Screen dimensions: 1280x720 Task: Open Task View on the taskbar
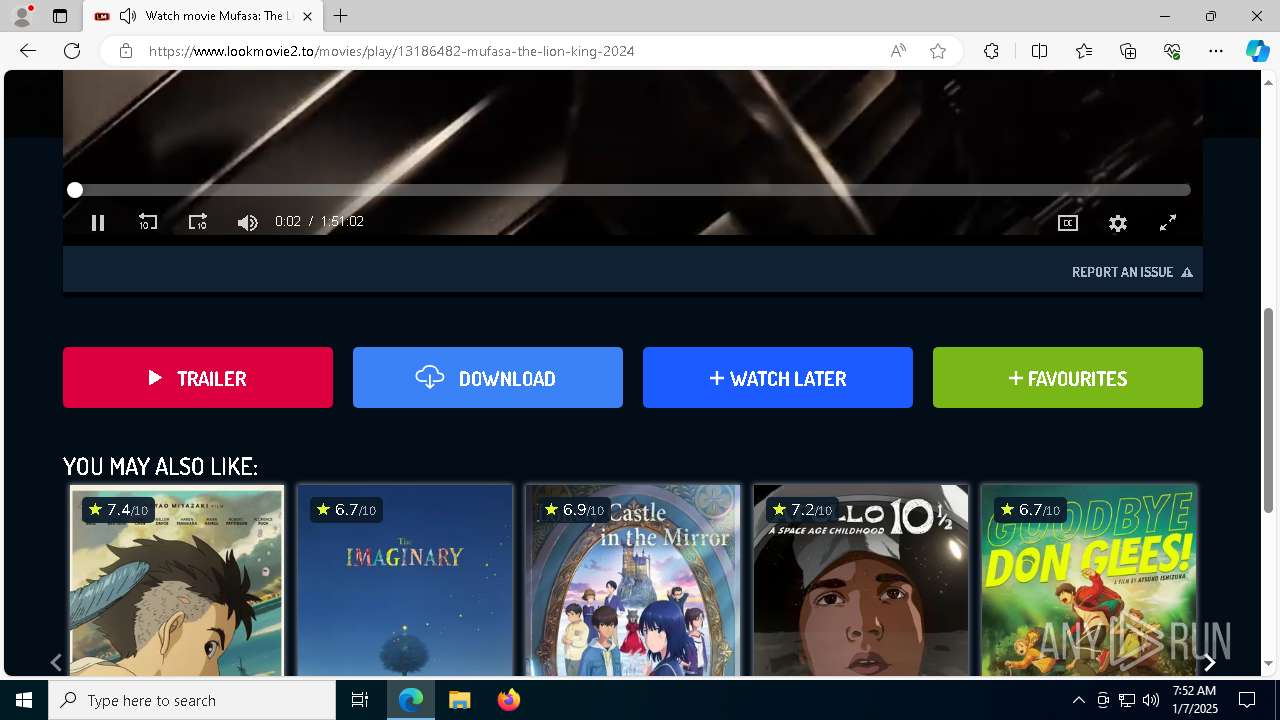click(x=360, y=700)
